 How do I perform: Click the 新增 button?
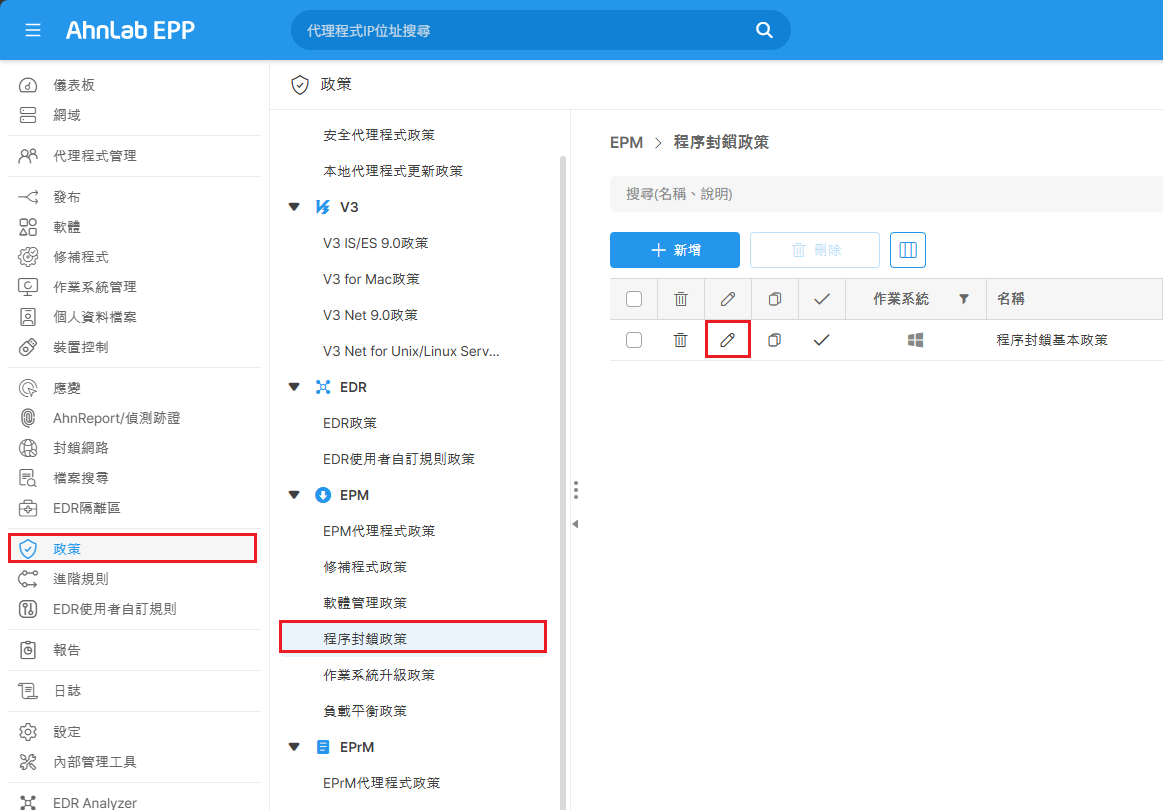pyautogui.click(x=675, y=250)
